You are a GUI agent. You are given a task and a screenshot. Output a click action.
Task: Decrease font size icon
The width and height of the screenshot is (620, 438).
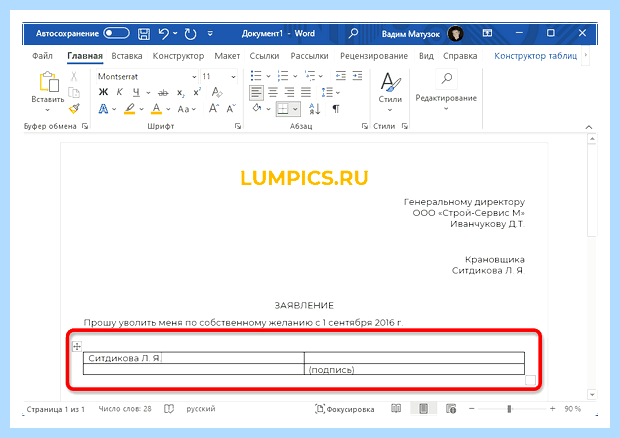click(x=231, y=108)
